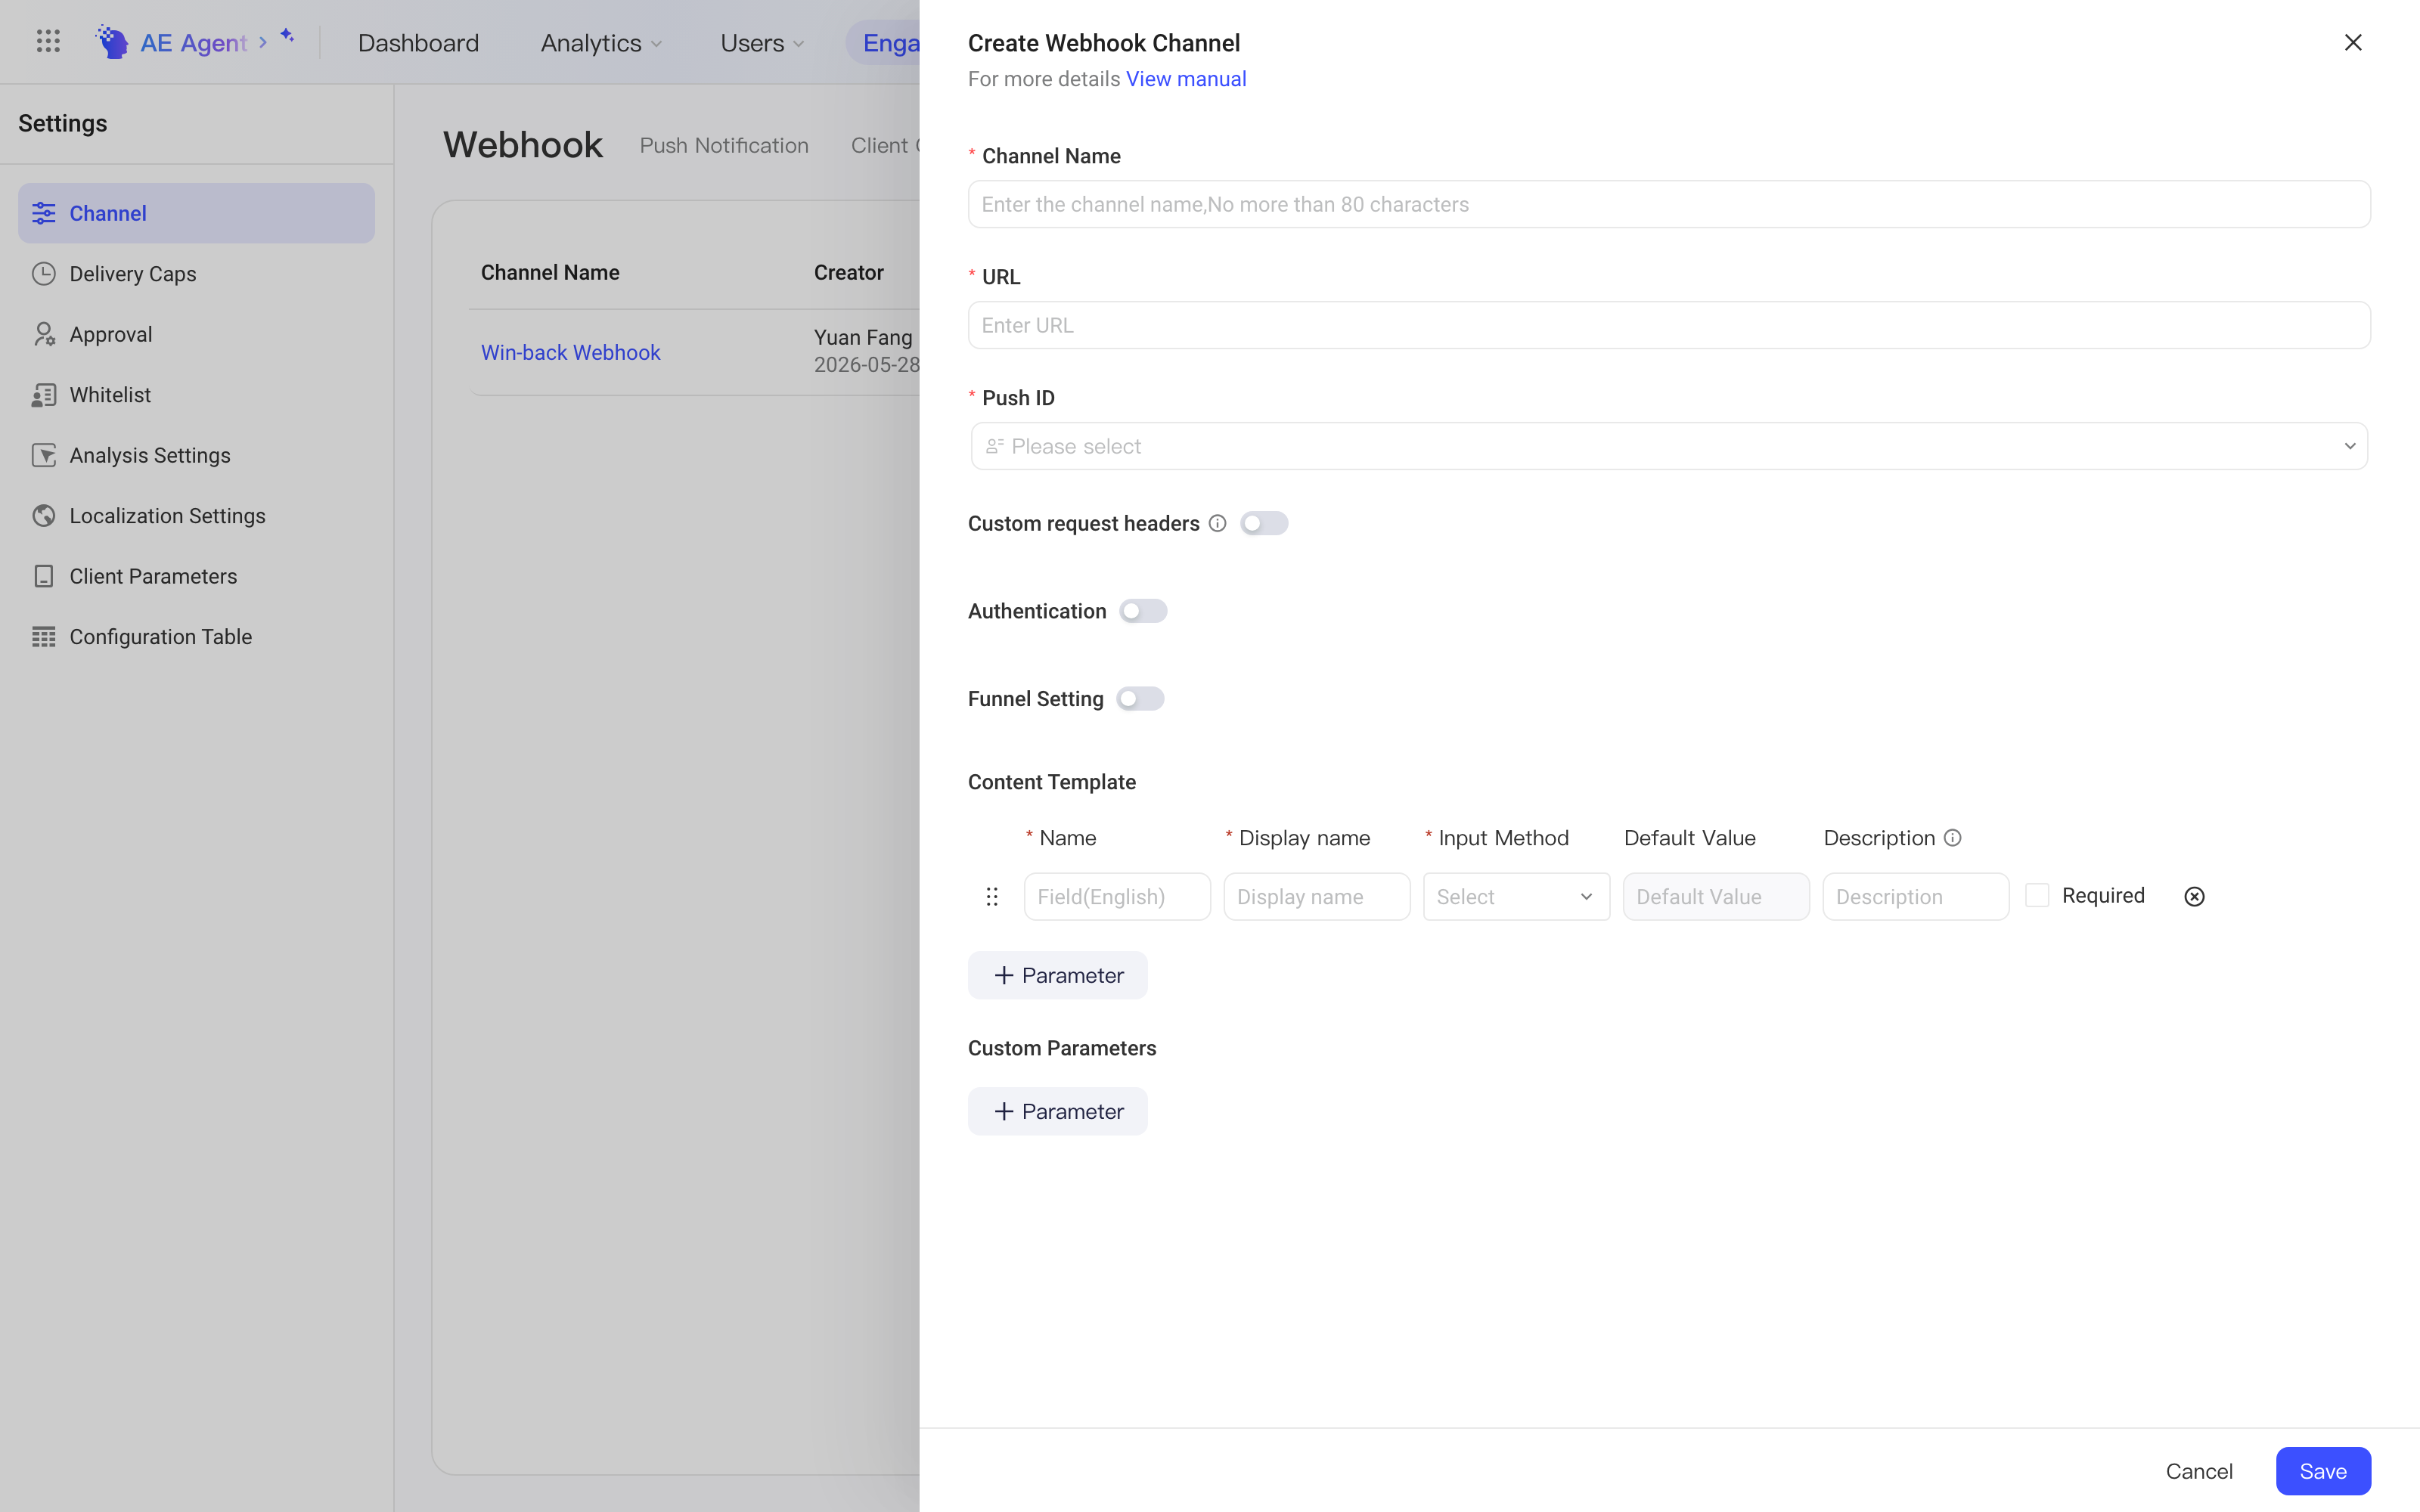2420x1512 pixels.
Task: Open the Input Method Select dropdown
Action: [x=1516, y=897]
